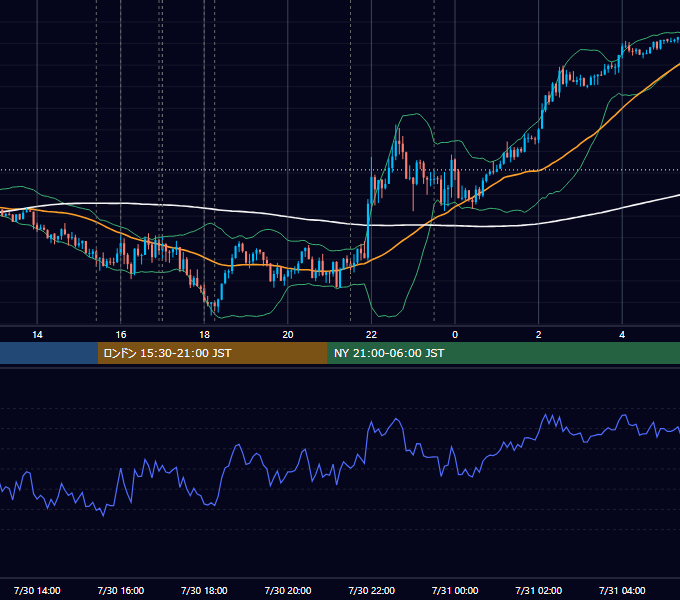
Task: Click hour label 18 on upper axis
Action: tap(204, 335)
